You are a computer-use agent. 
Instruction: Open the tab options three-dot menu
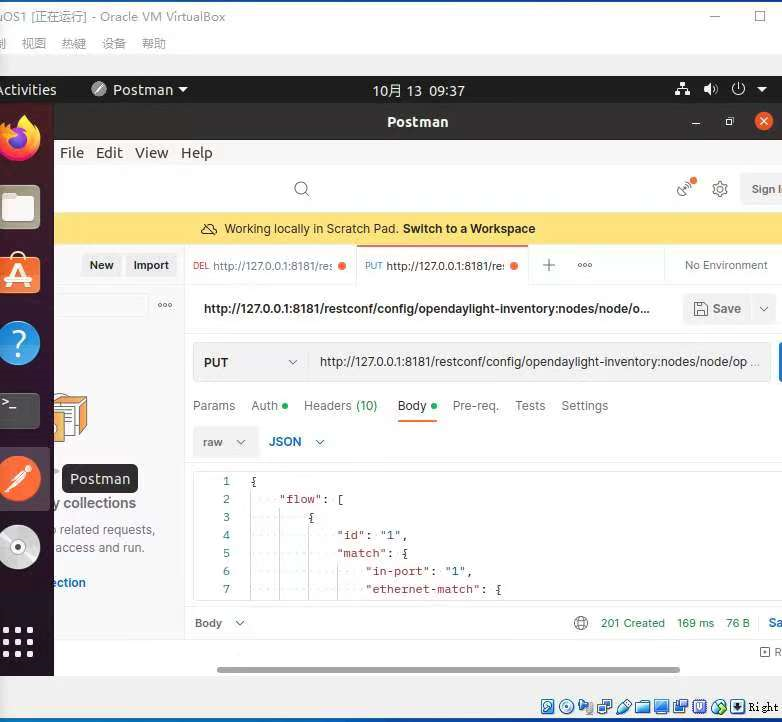(585, 265)
